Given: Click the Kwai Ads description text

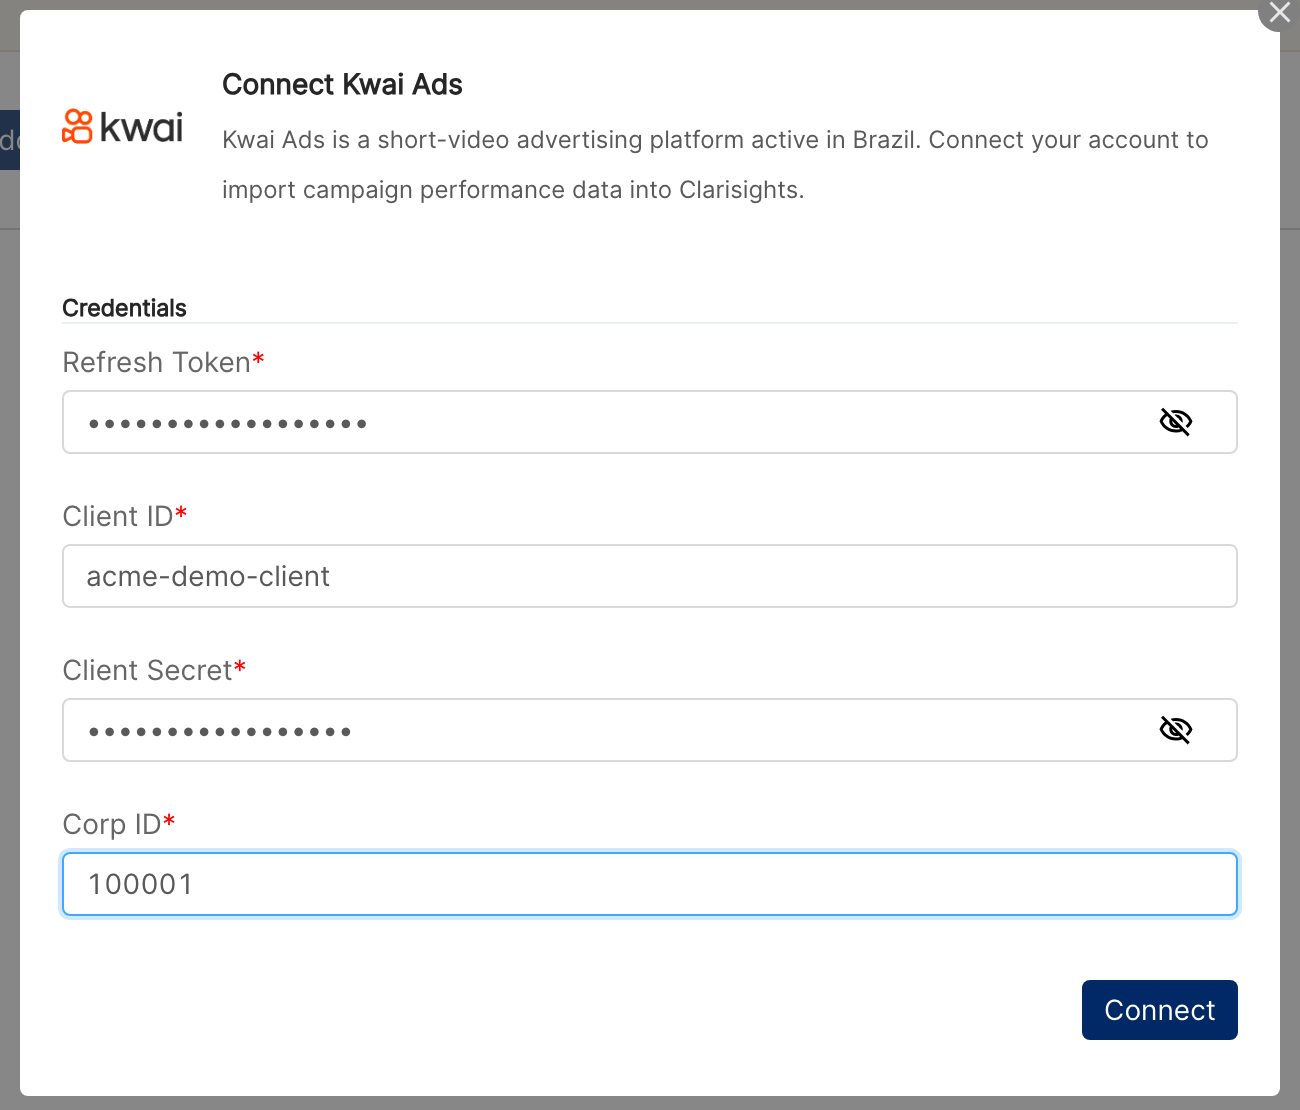Looking at the screenshot, I should pos(715,165).
